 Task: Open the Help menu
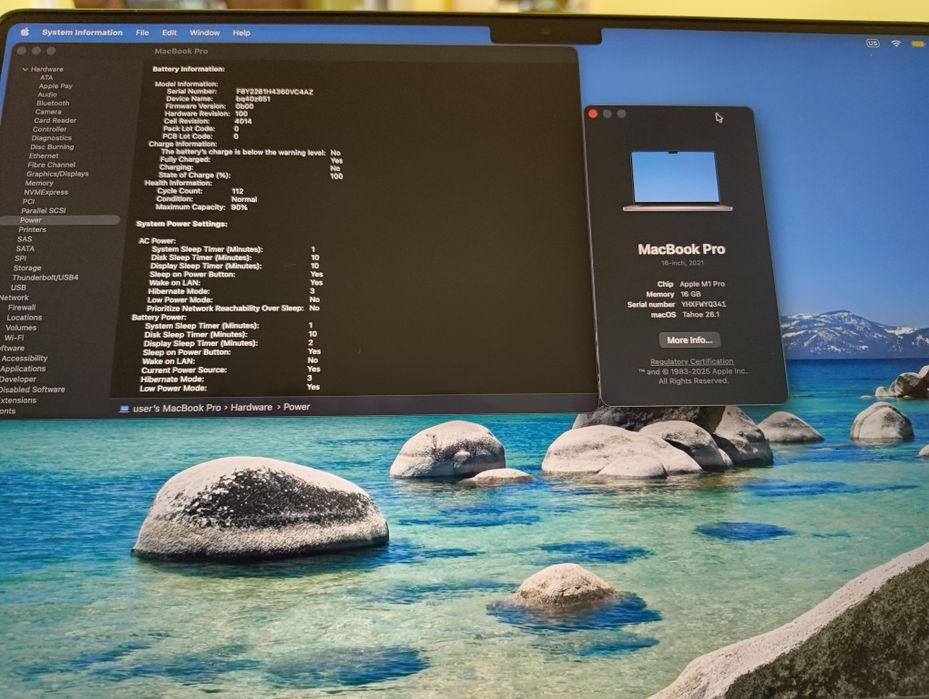tap(241, 33)
